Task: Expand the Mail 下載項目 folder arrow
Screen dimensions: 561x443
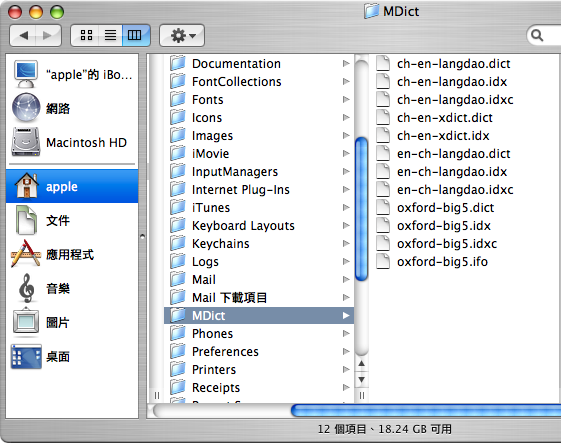Action: tap(346, 297)
